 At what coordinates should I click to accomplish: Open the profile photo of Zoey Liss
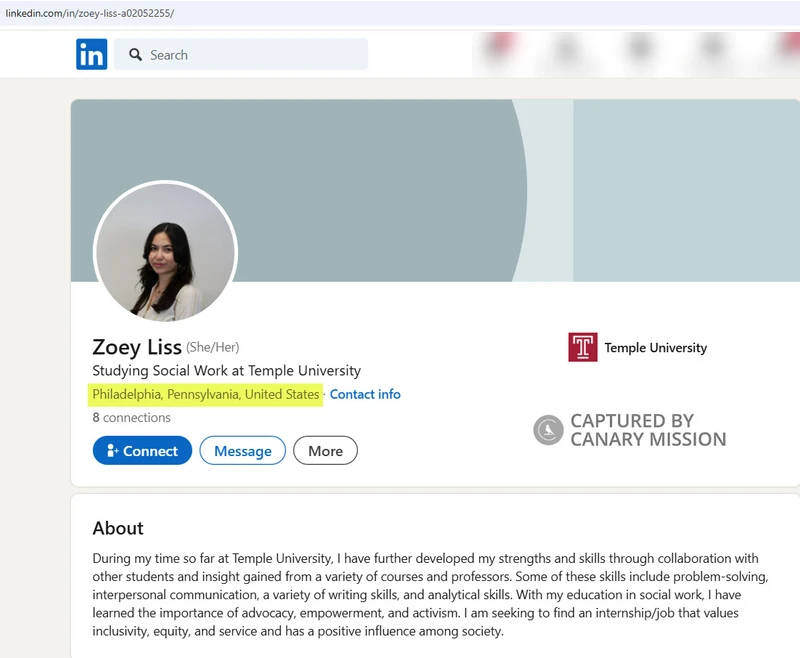pyautogui.click(x=165, y=251)
